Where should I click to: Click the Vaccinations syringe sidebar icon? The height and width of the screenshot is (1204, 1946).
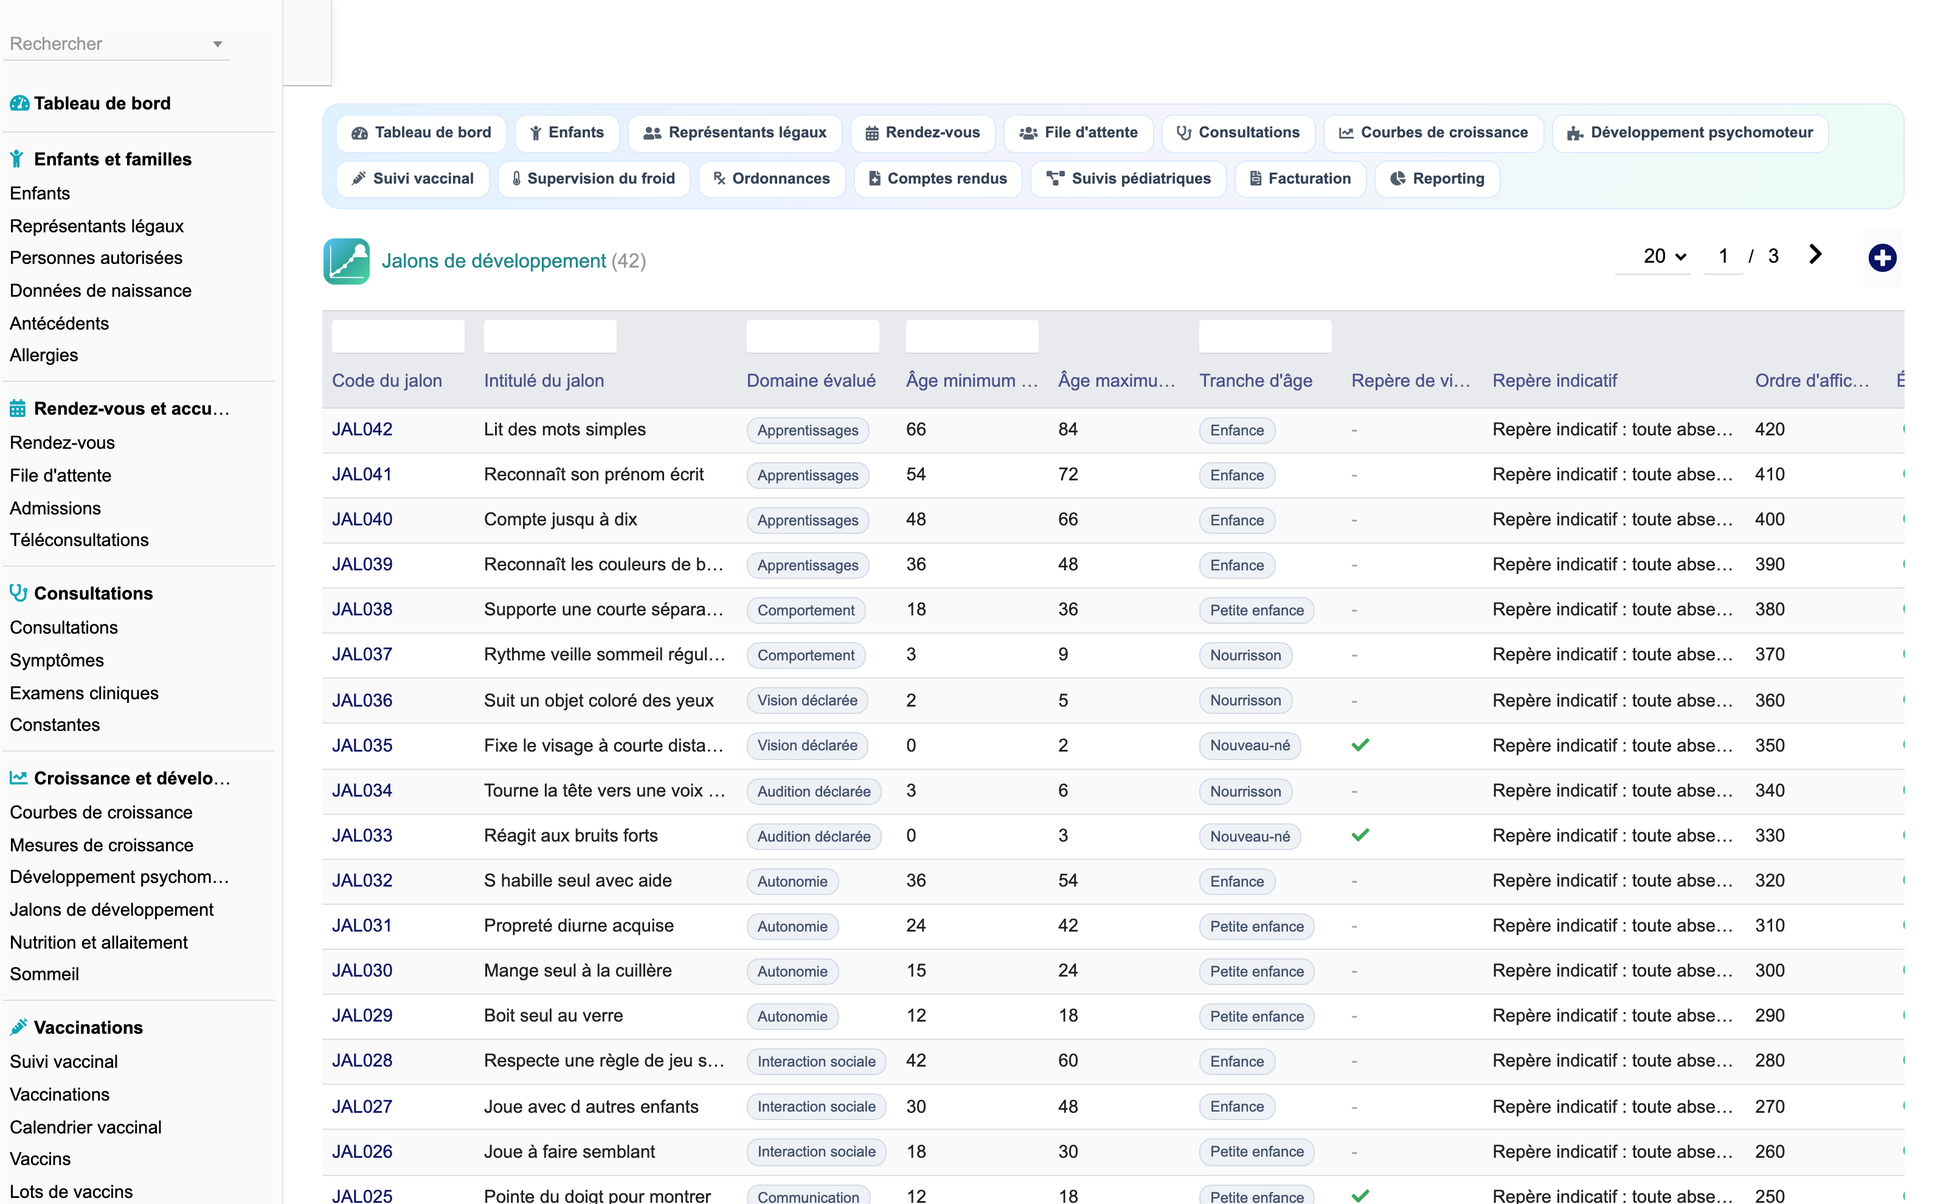(18, 1027)
